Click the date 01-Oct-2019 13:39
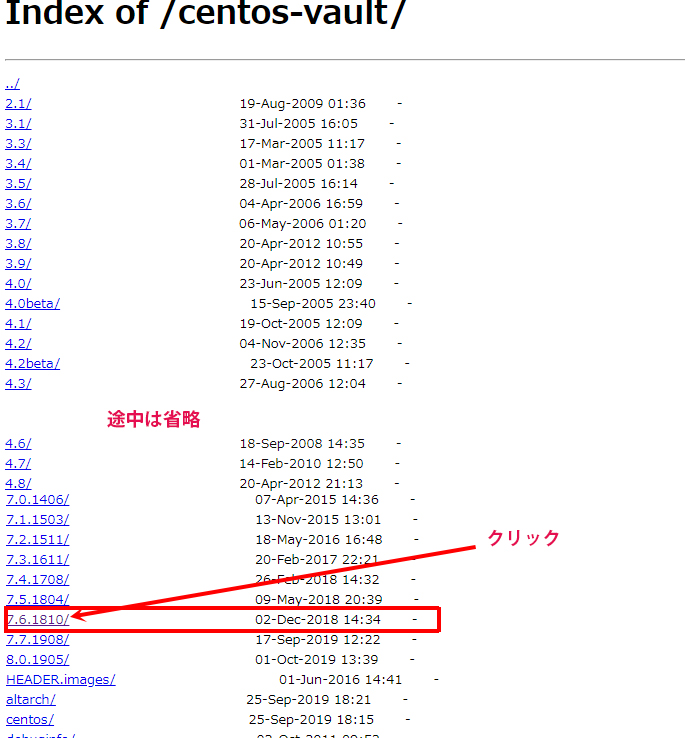This screenshot has height=738, width=685. coord(316,659)
